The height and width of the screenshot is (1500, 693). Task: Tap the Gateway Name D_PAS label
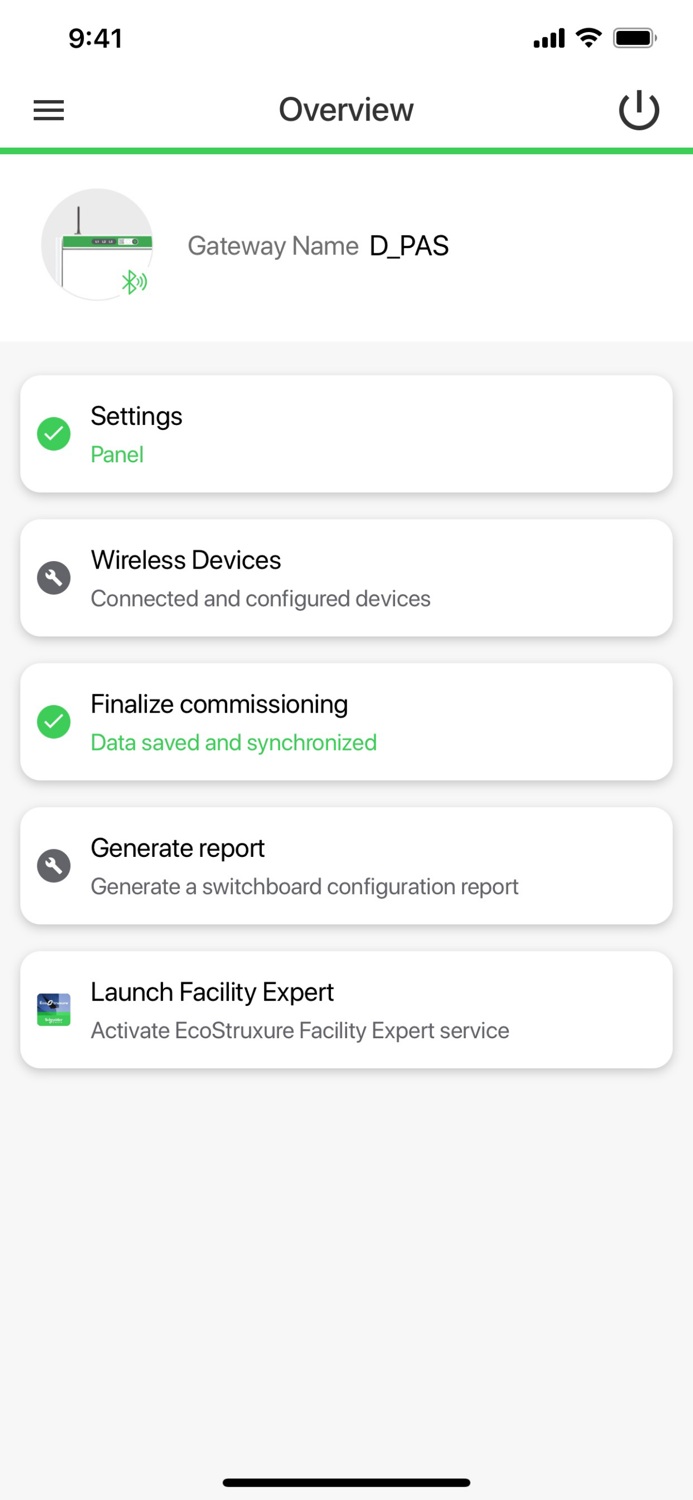tap(318, 245)
